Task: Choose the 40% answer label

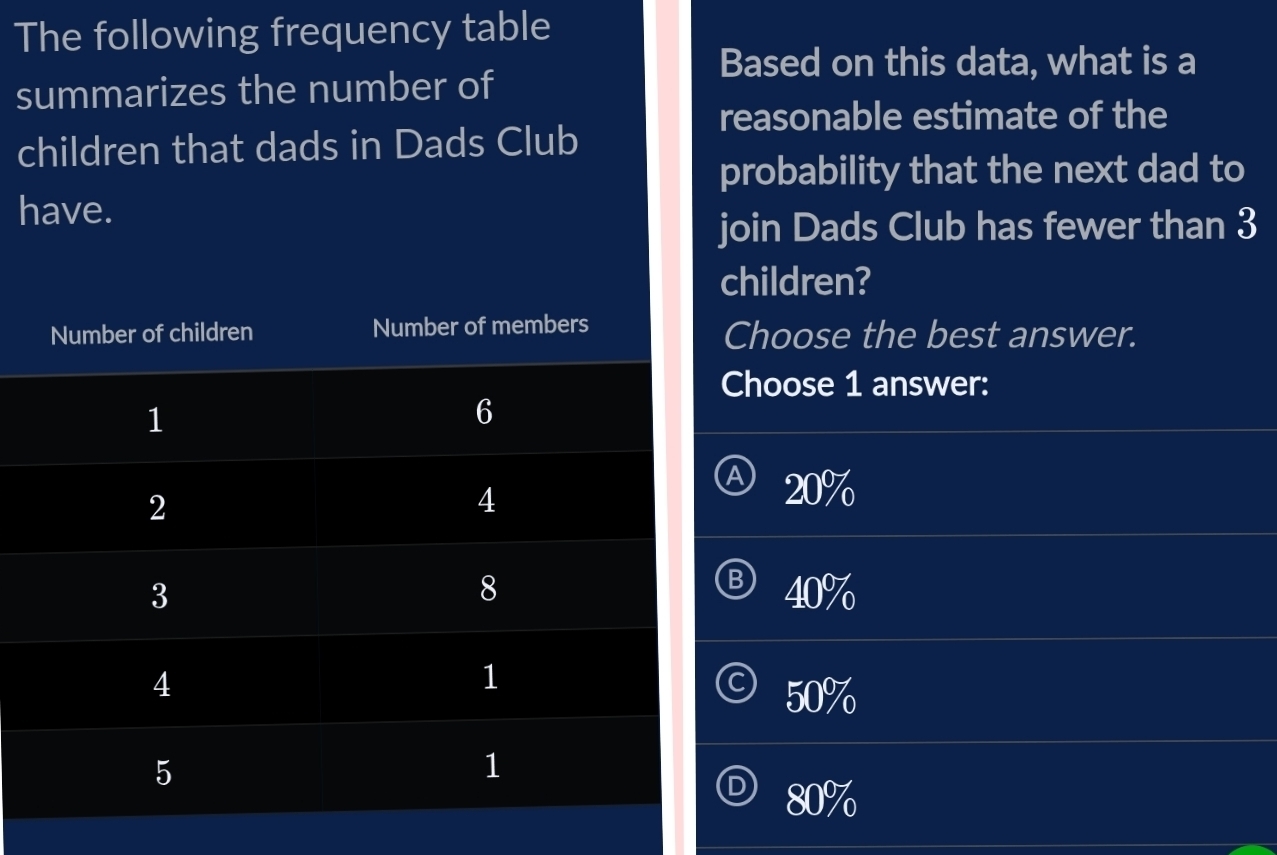Action: point(820,596)
